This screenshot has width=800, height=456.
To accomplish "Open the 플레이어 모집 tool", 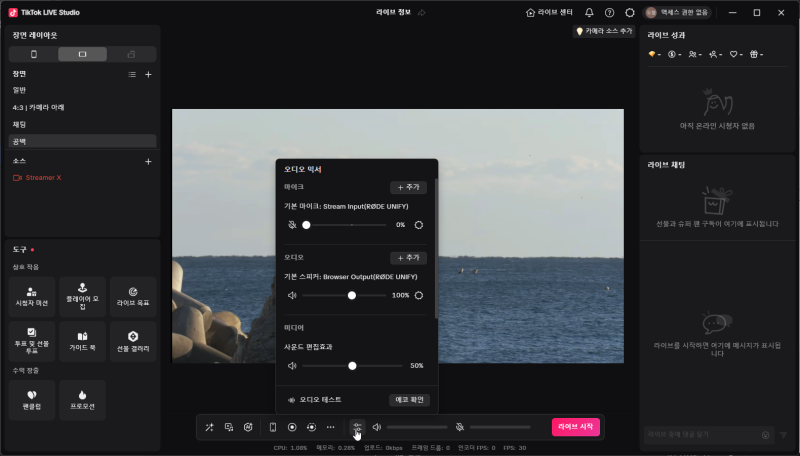I will 82,297.
